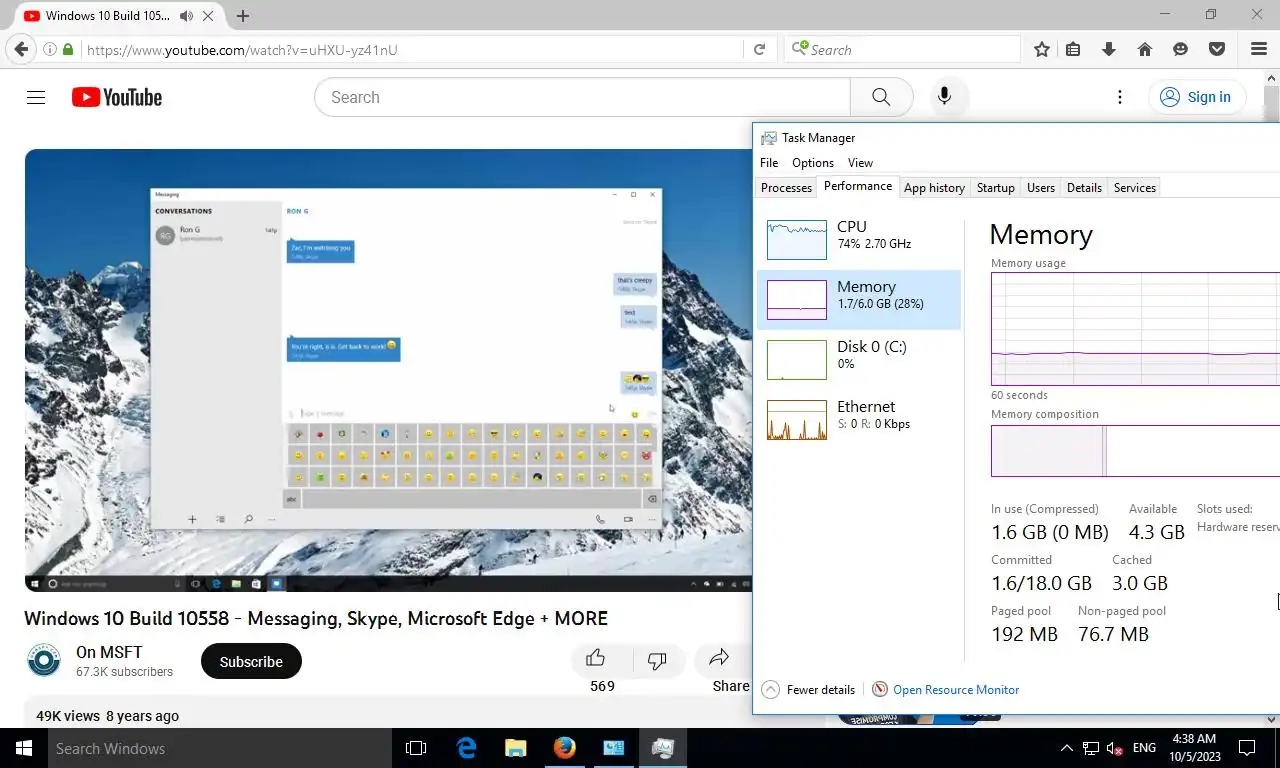
Task: Open YouTube settings three-dot menu
Action: (x=1120, y=97)
